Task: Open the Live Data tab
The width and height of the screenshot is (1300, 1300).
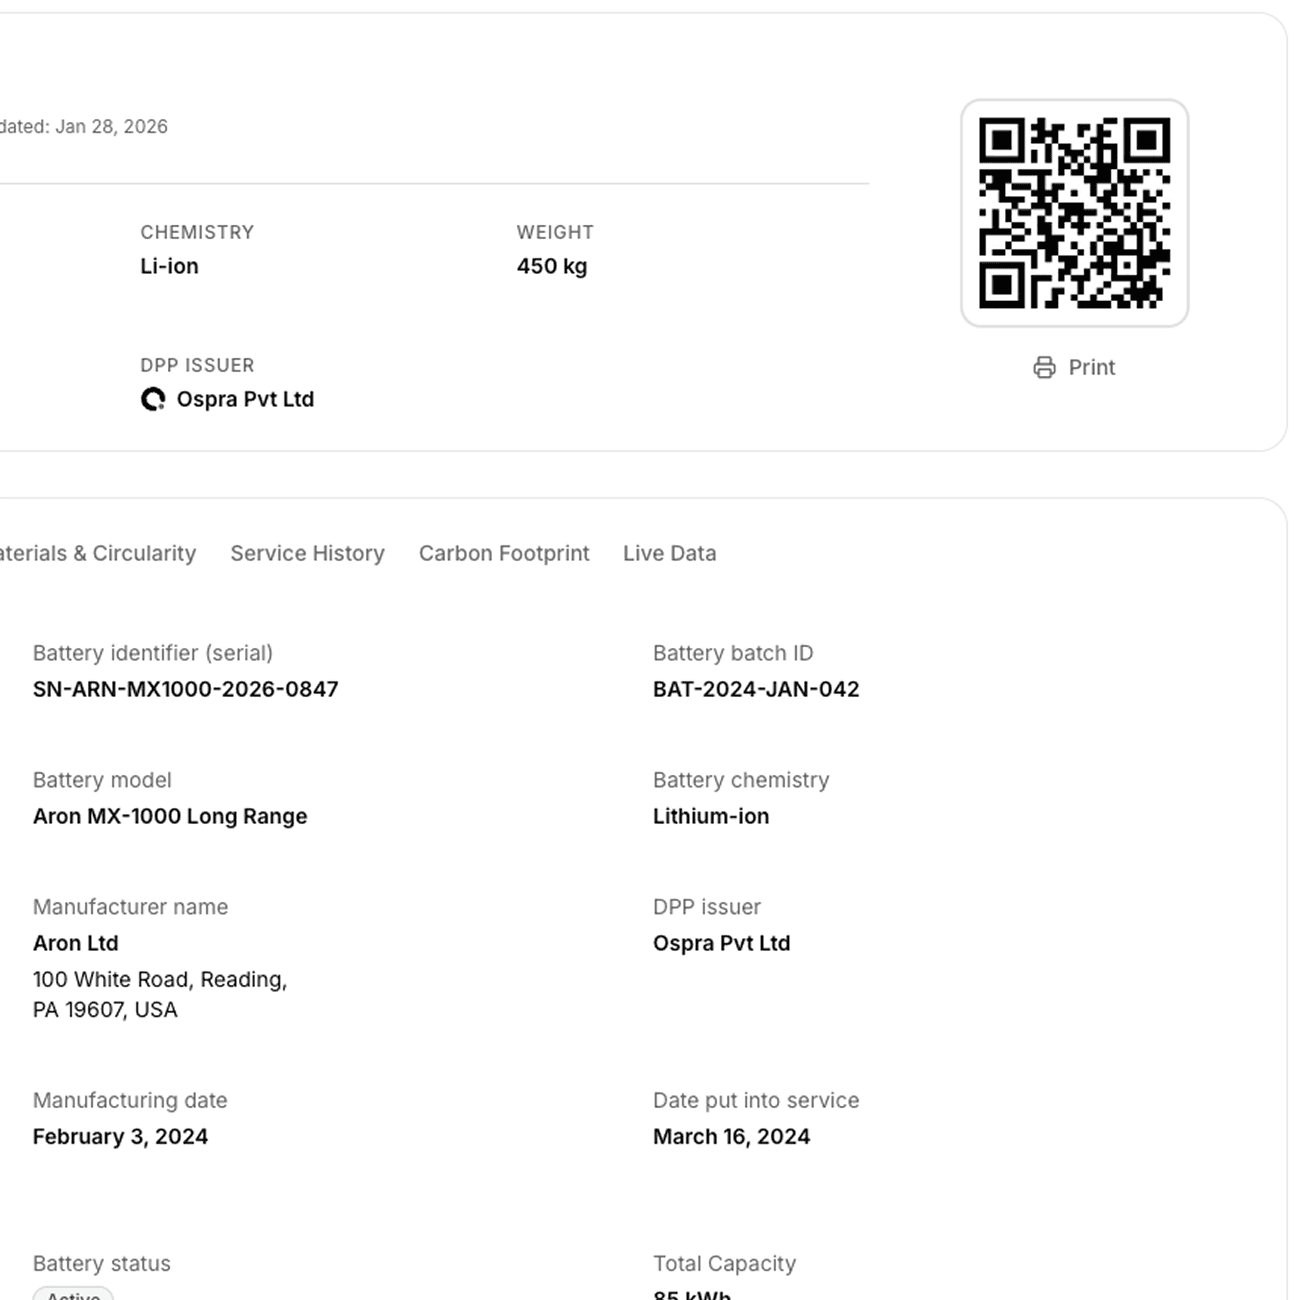Action: pyautogui.click(x=669, y=553)
